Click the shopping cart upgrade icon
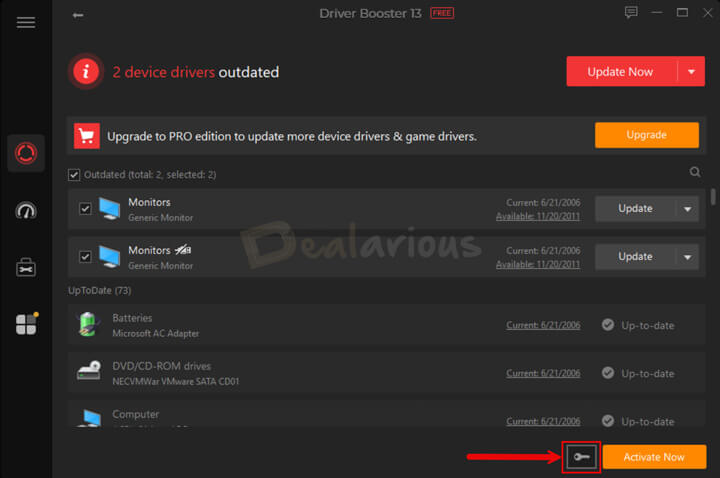 click(x=87, y=136)
